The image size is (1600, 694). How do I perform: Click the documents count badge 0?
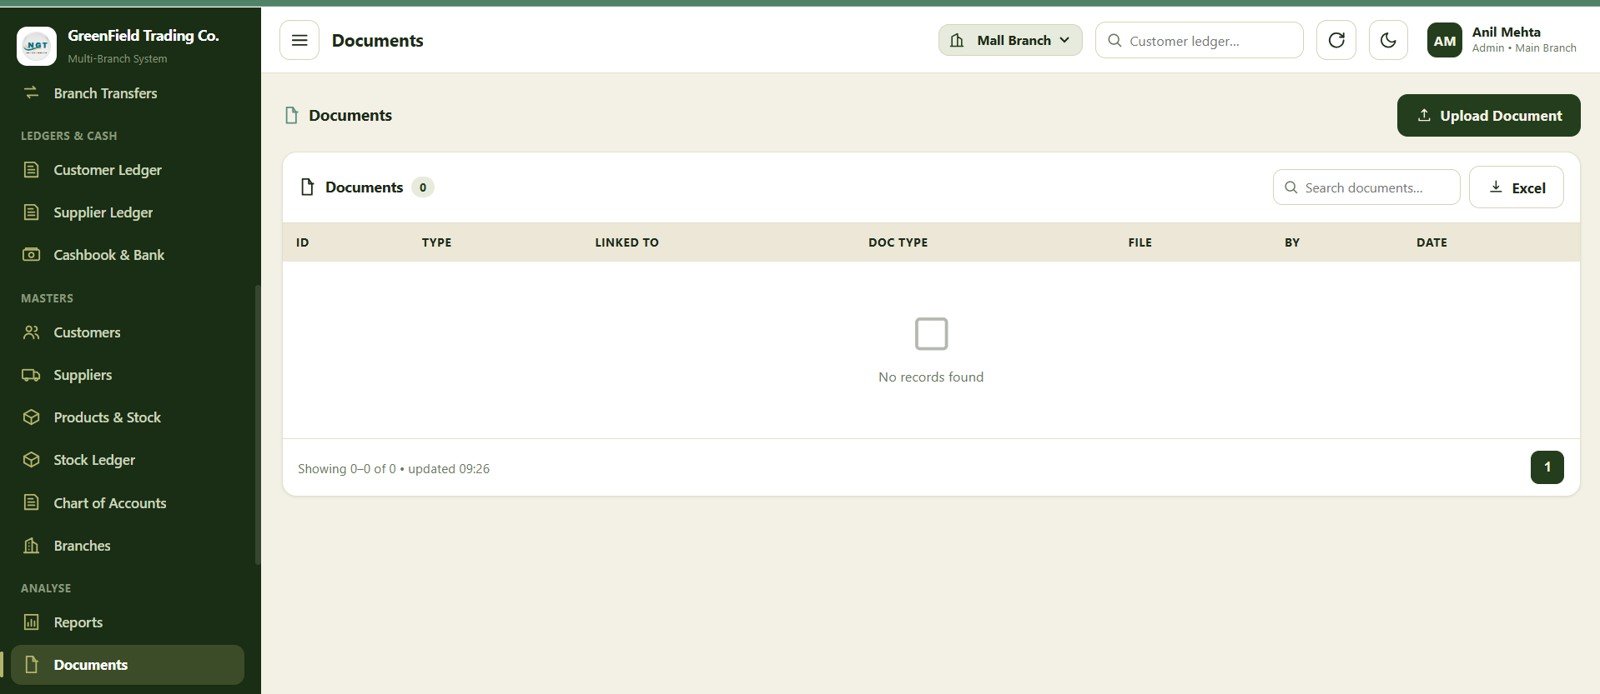423,187
